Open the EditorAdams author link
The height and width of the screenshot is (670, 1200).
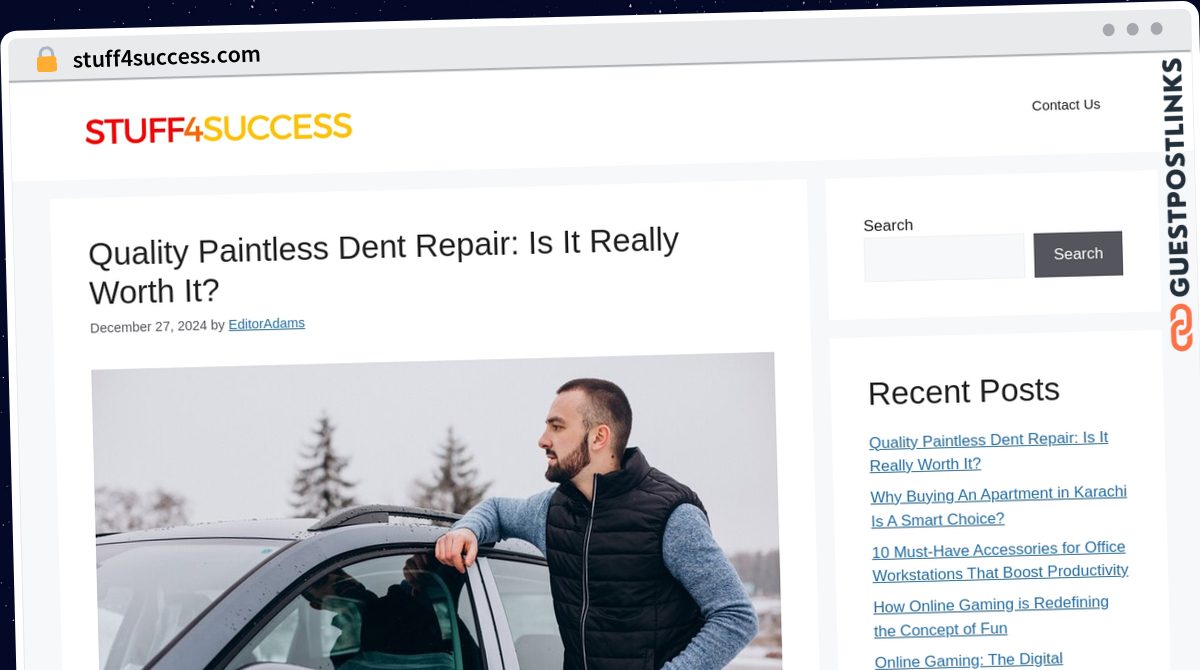coord(267,324)
